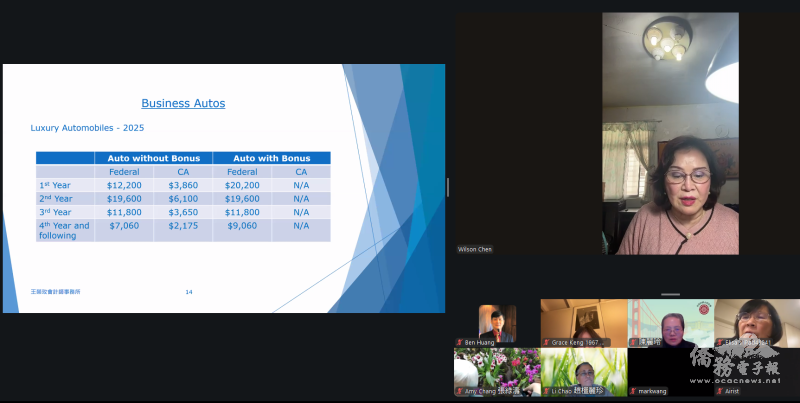
Task: Click the muted mic icon next to mariwang
Action: pyautogui.click(x=633, y=390)
